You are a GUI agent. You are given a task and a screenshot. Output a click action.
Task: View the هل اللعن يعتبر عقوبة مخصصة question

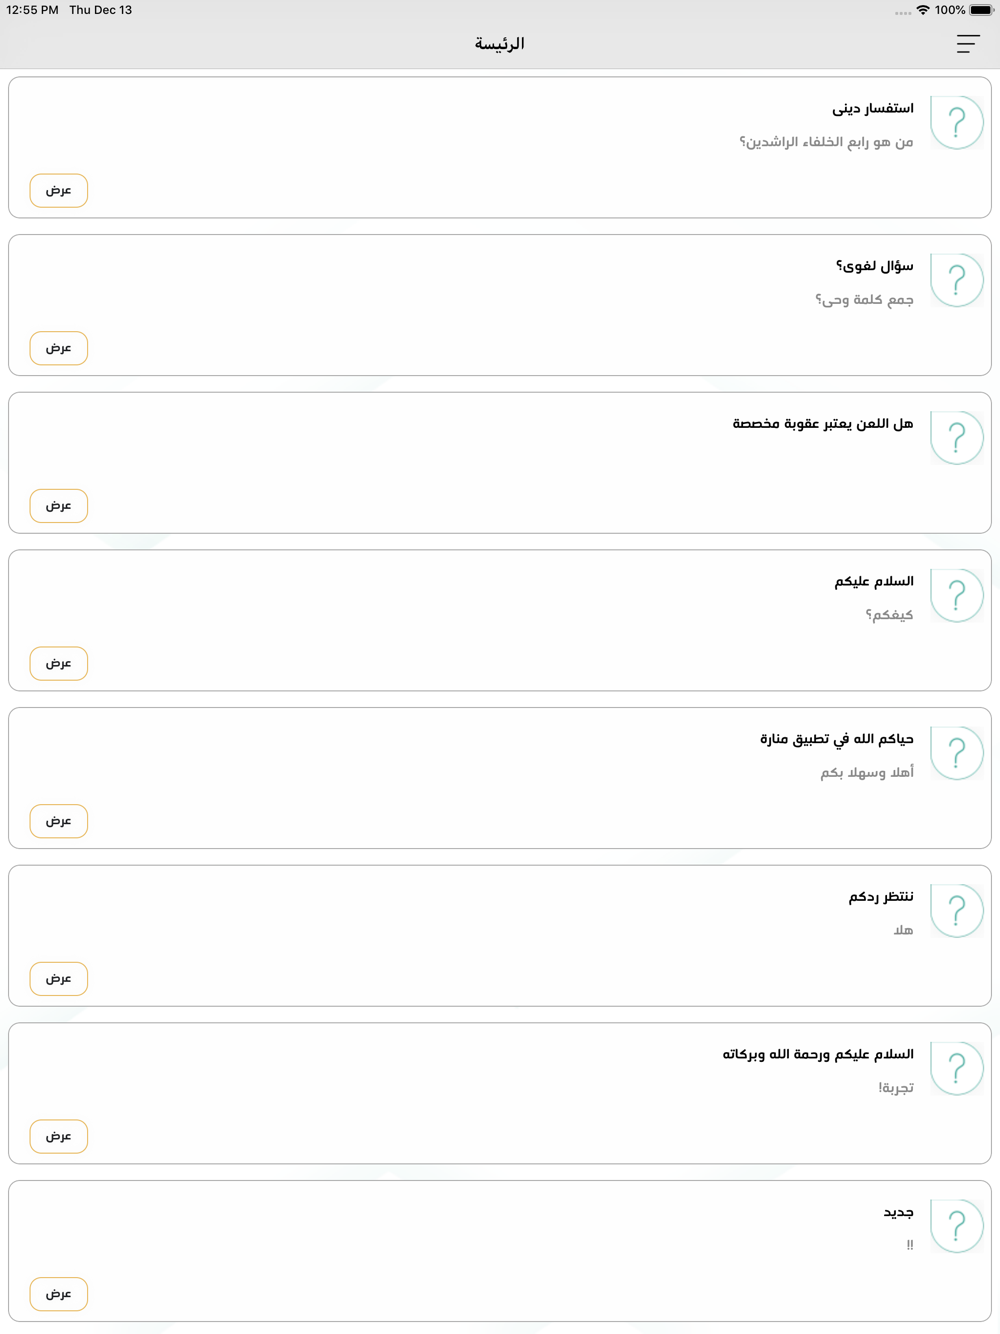point(59,506)
